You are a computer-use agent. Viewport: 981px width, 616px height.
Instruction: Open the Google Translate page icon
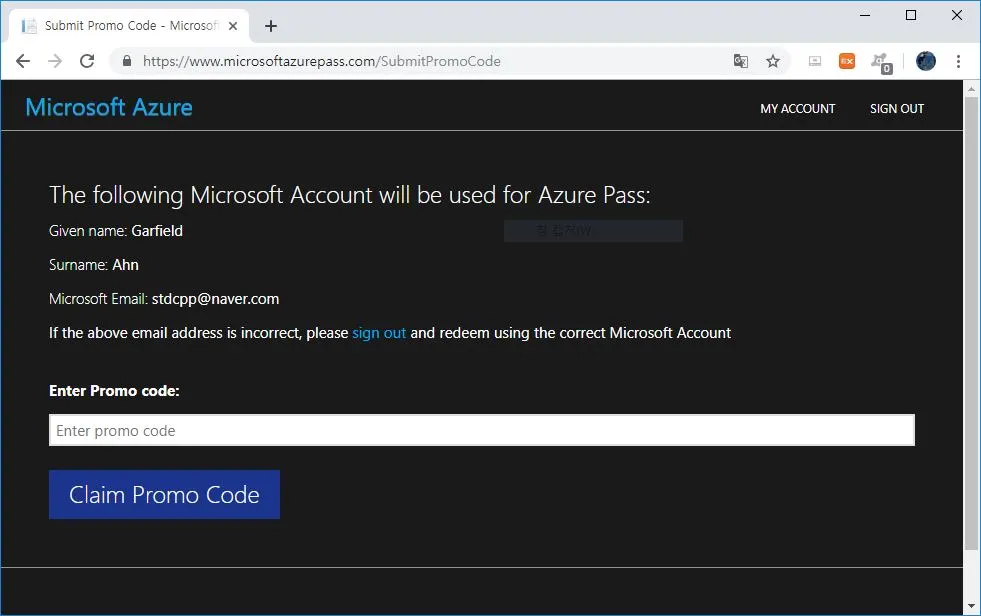[x=741, y=61]
